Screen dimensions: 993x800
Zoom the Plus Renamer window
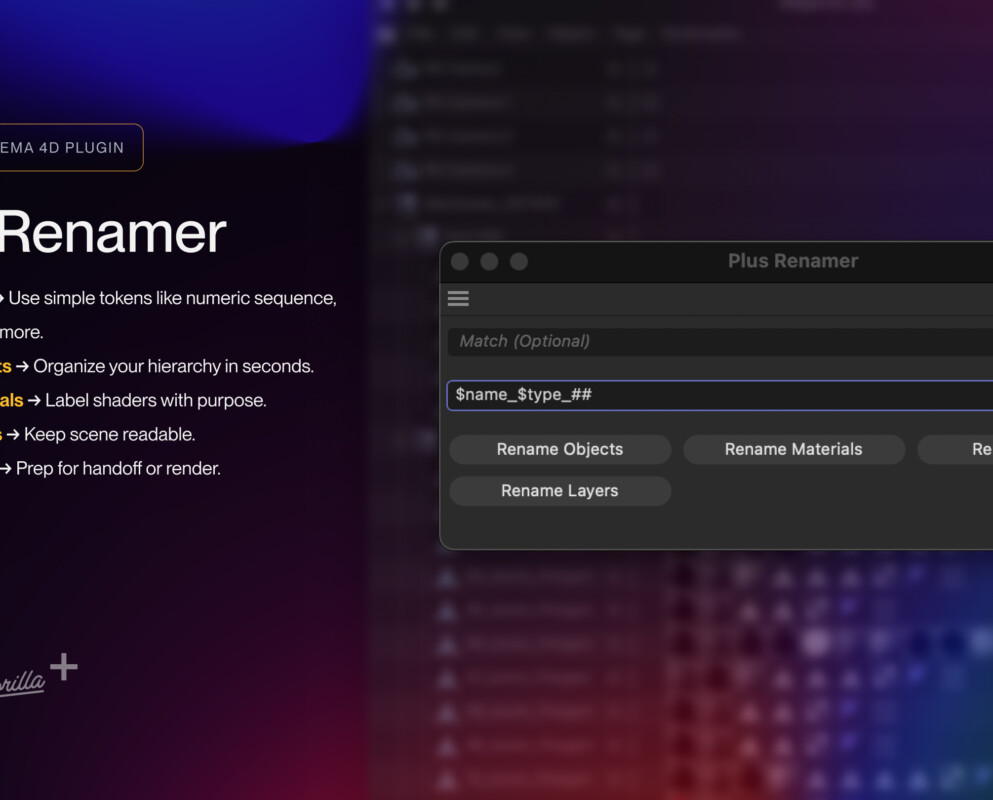tap(519, 262)
